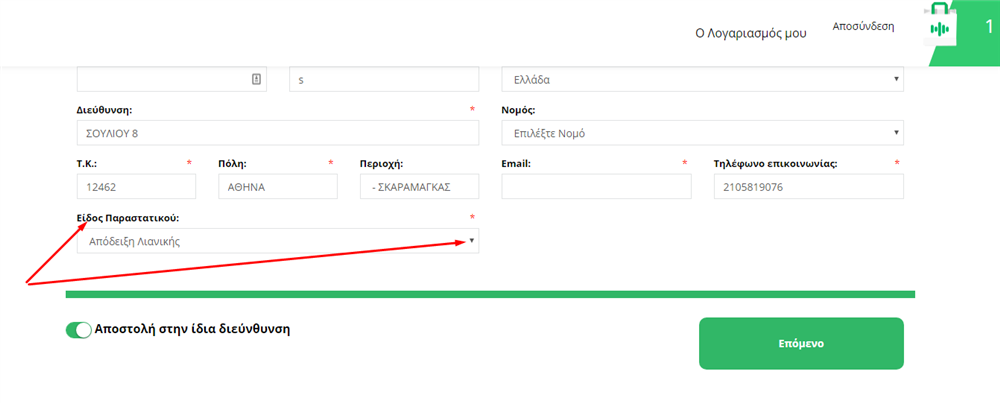The image size is (1000, 403).
Task: Click the Τηλέφωνο επικοινωνίας phone field
Action: coord(809,187)
